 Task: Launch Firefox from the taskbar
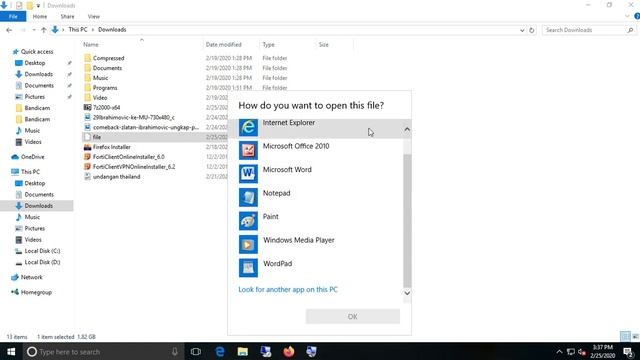289,351
